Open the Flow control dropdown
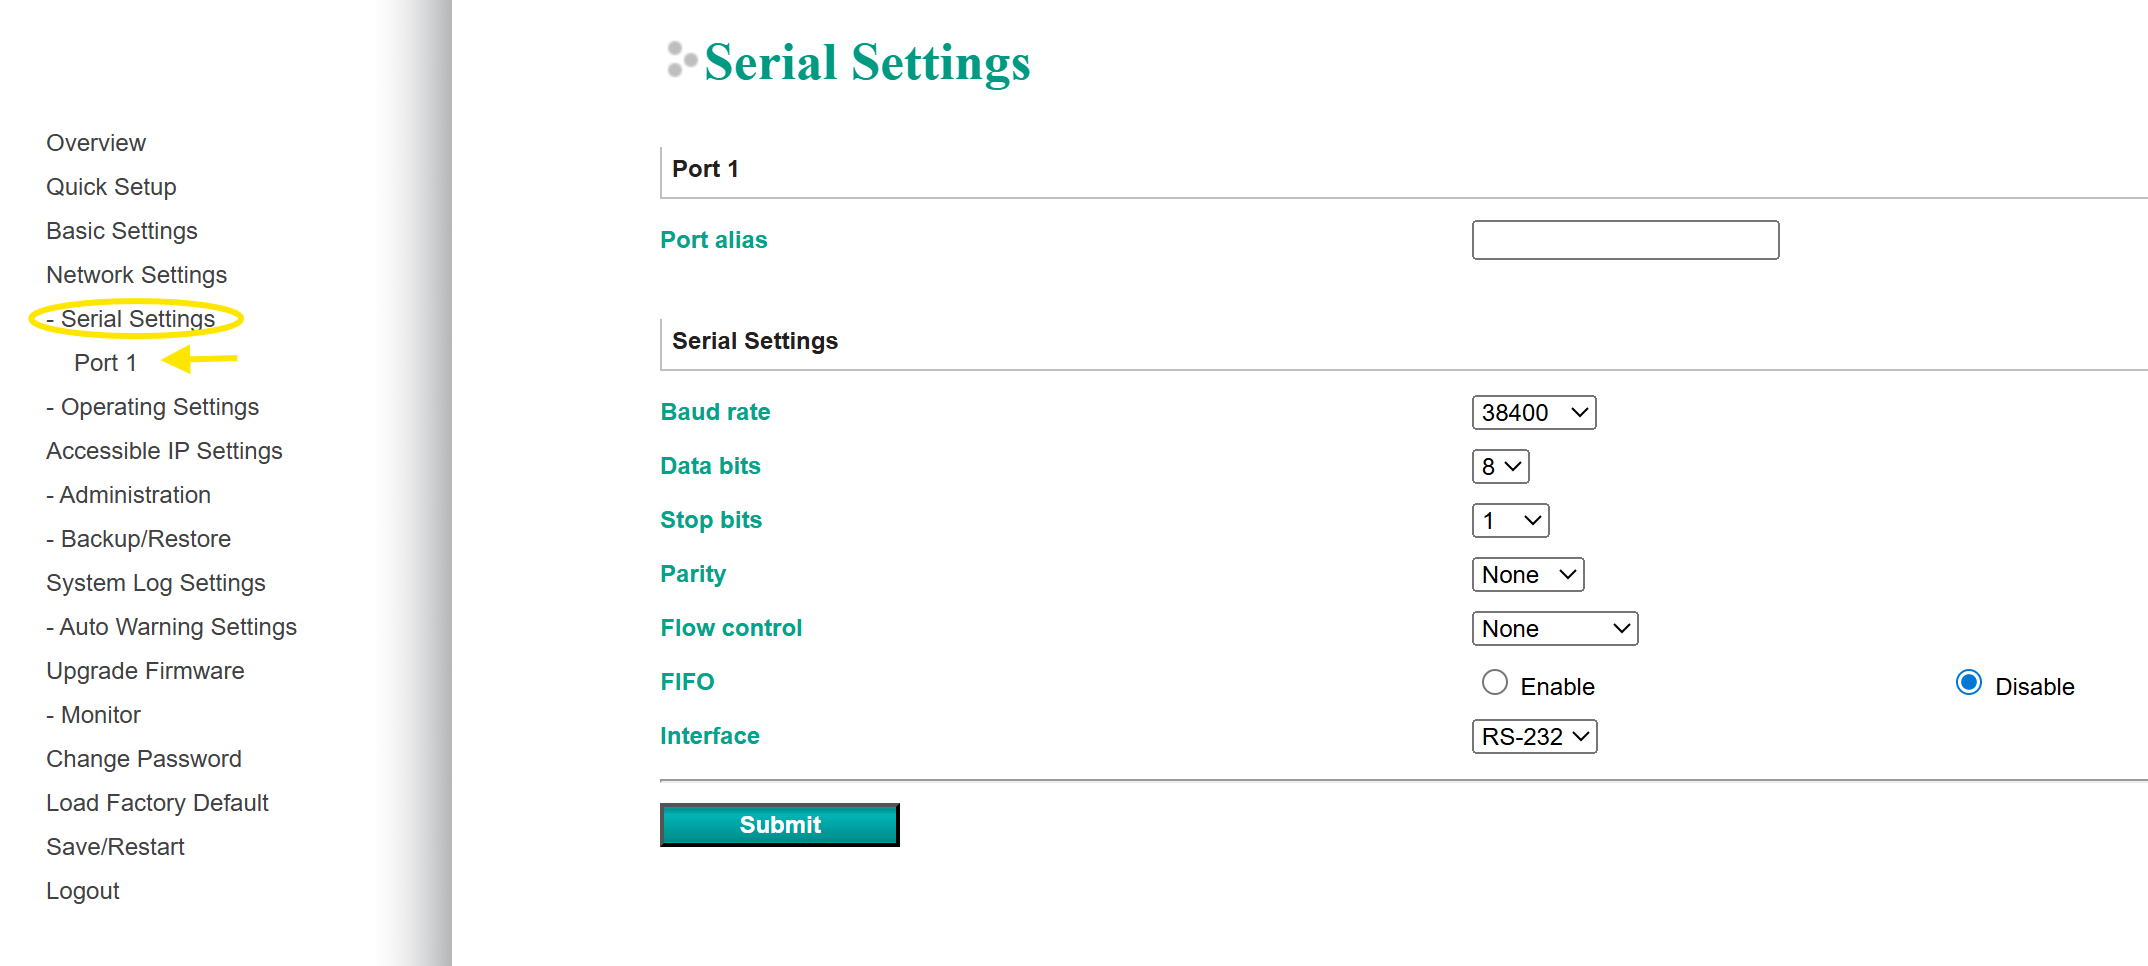This screenshot has height=966, width=2148. (1554, 629)
